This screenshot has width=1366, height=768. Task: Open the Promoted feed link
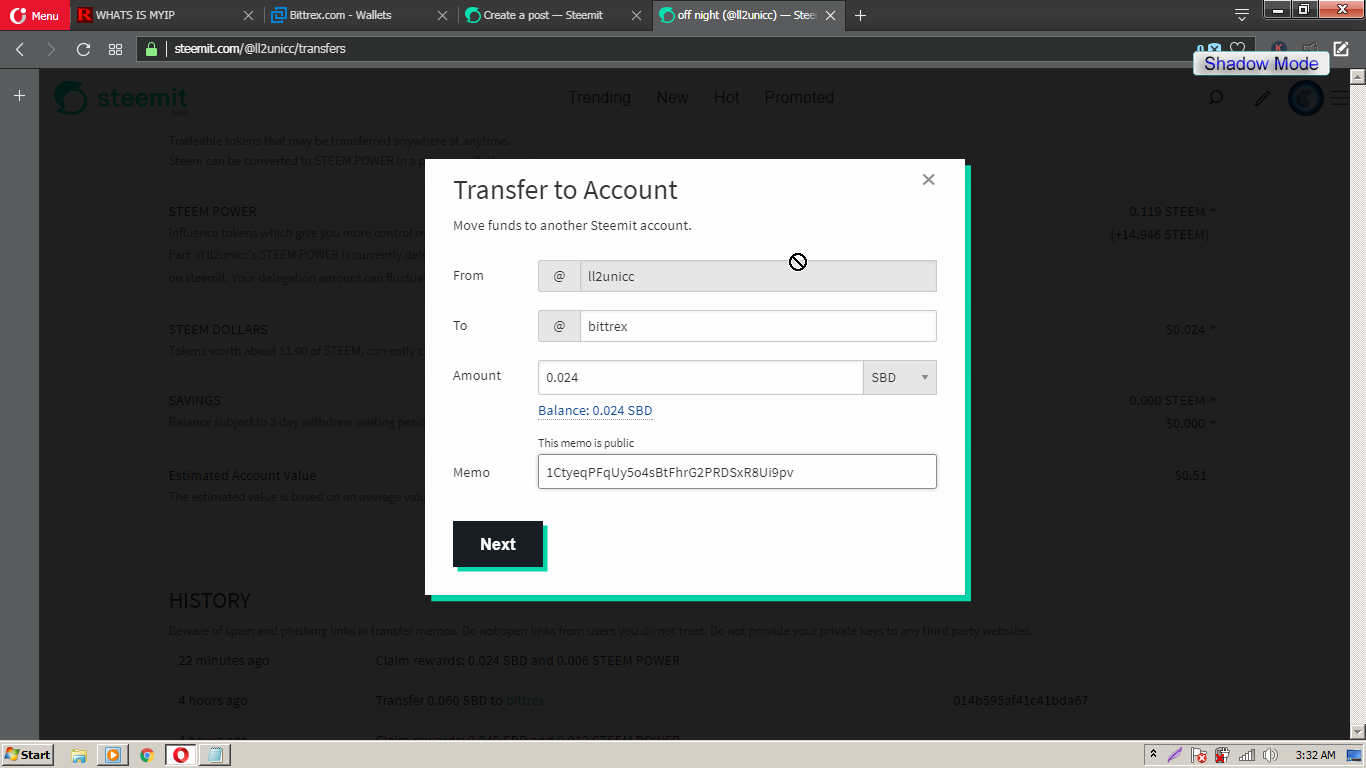tap(799, 97)
